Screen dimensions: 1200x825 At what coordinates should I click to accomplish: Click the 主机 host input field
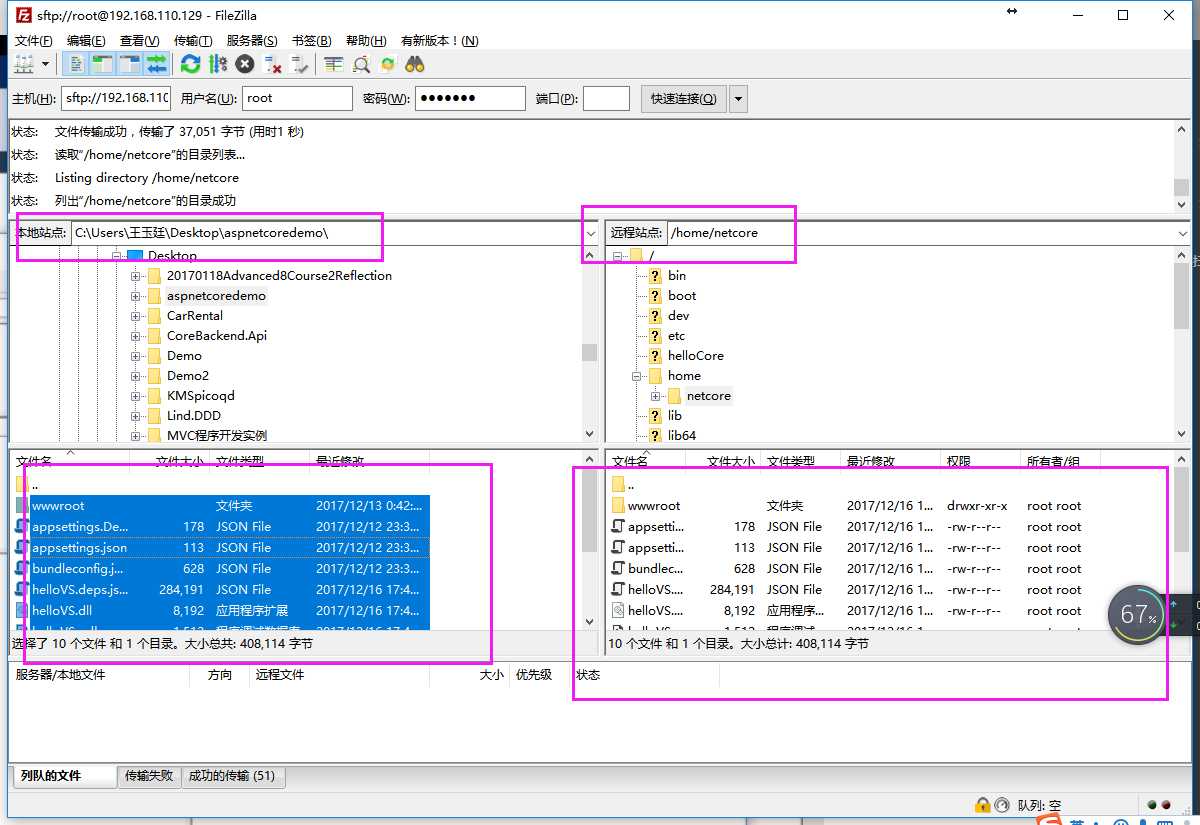pos(116,98)
